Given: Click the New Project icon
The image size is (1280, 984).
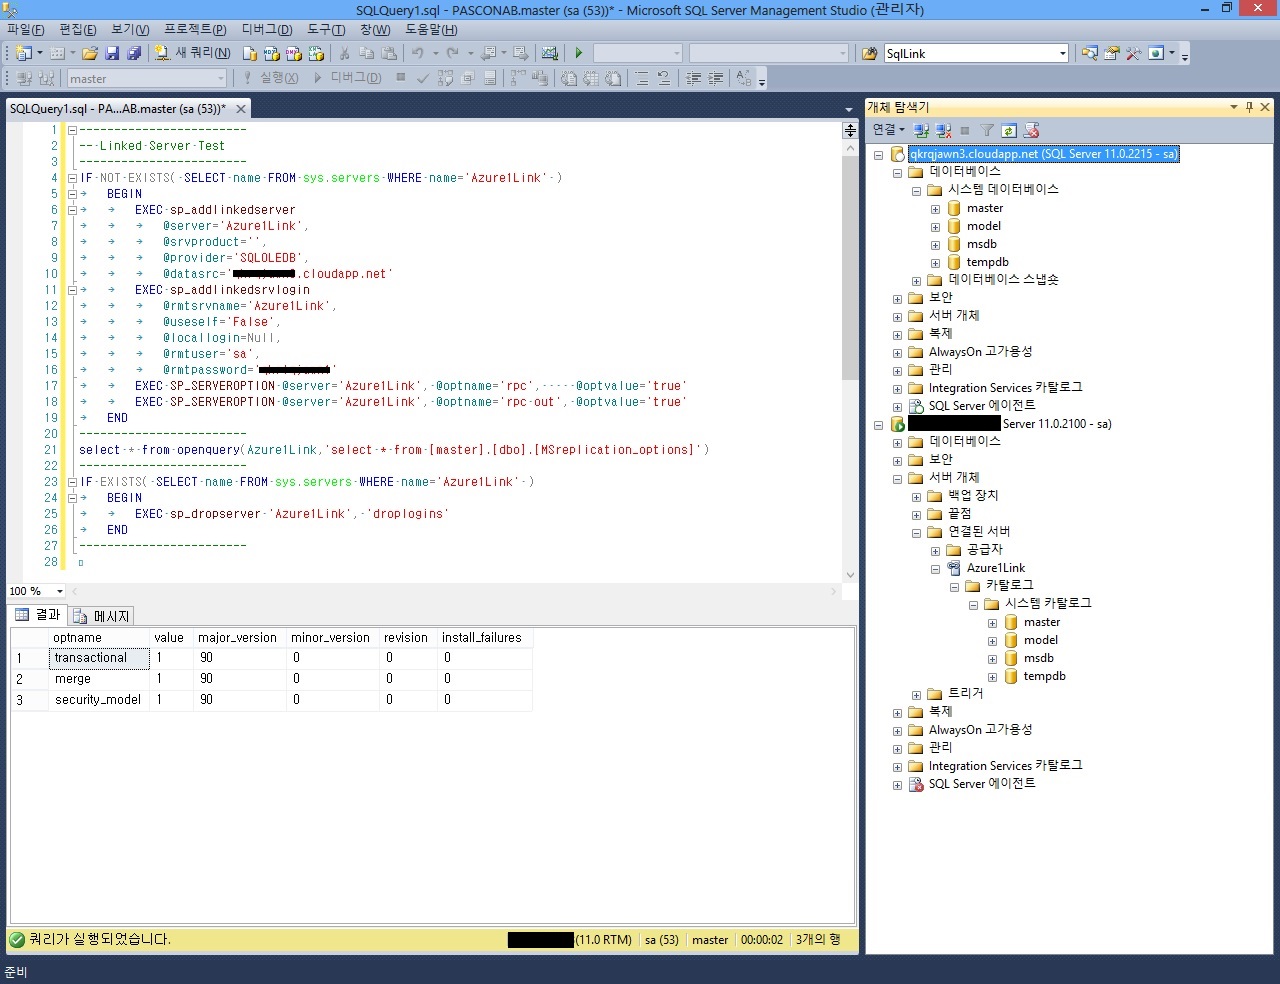Looking at the screenshot, I should click(24, 53).
